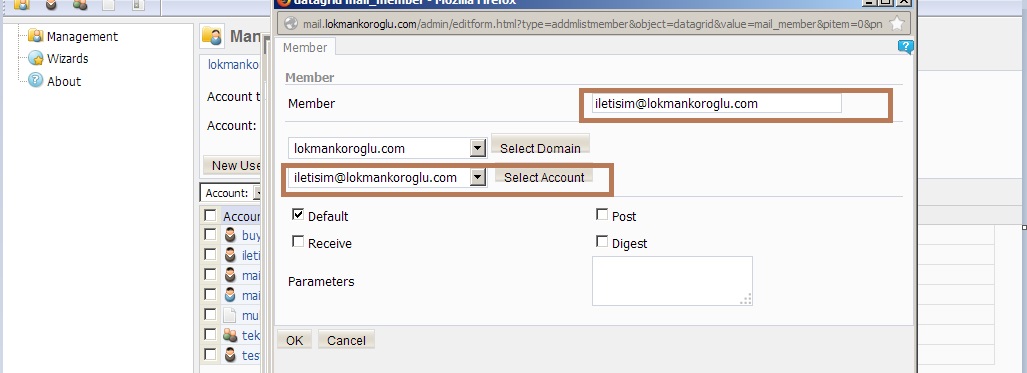1027x373 pixels.
Task: Click the Parameters text area
Action: coord(672,281)
